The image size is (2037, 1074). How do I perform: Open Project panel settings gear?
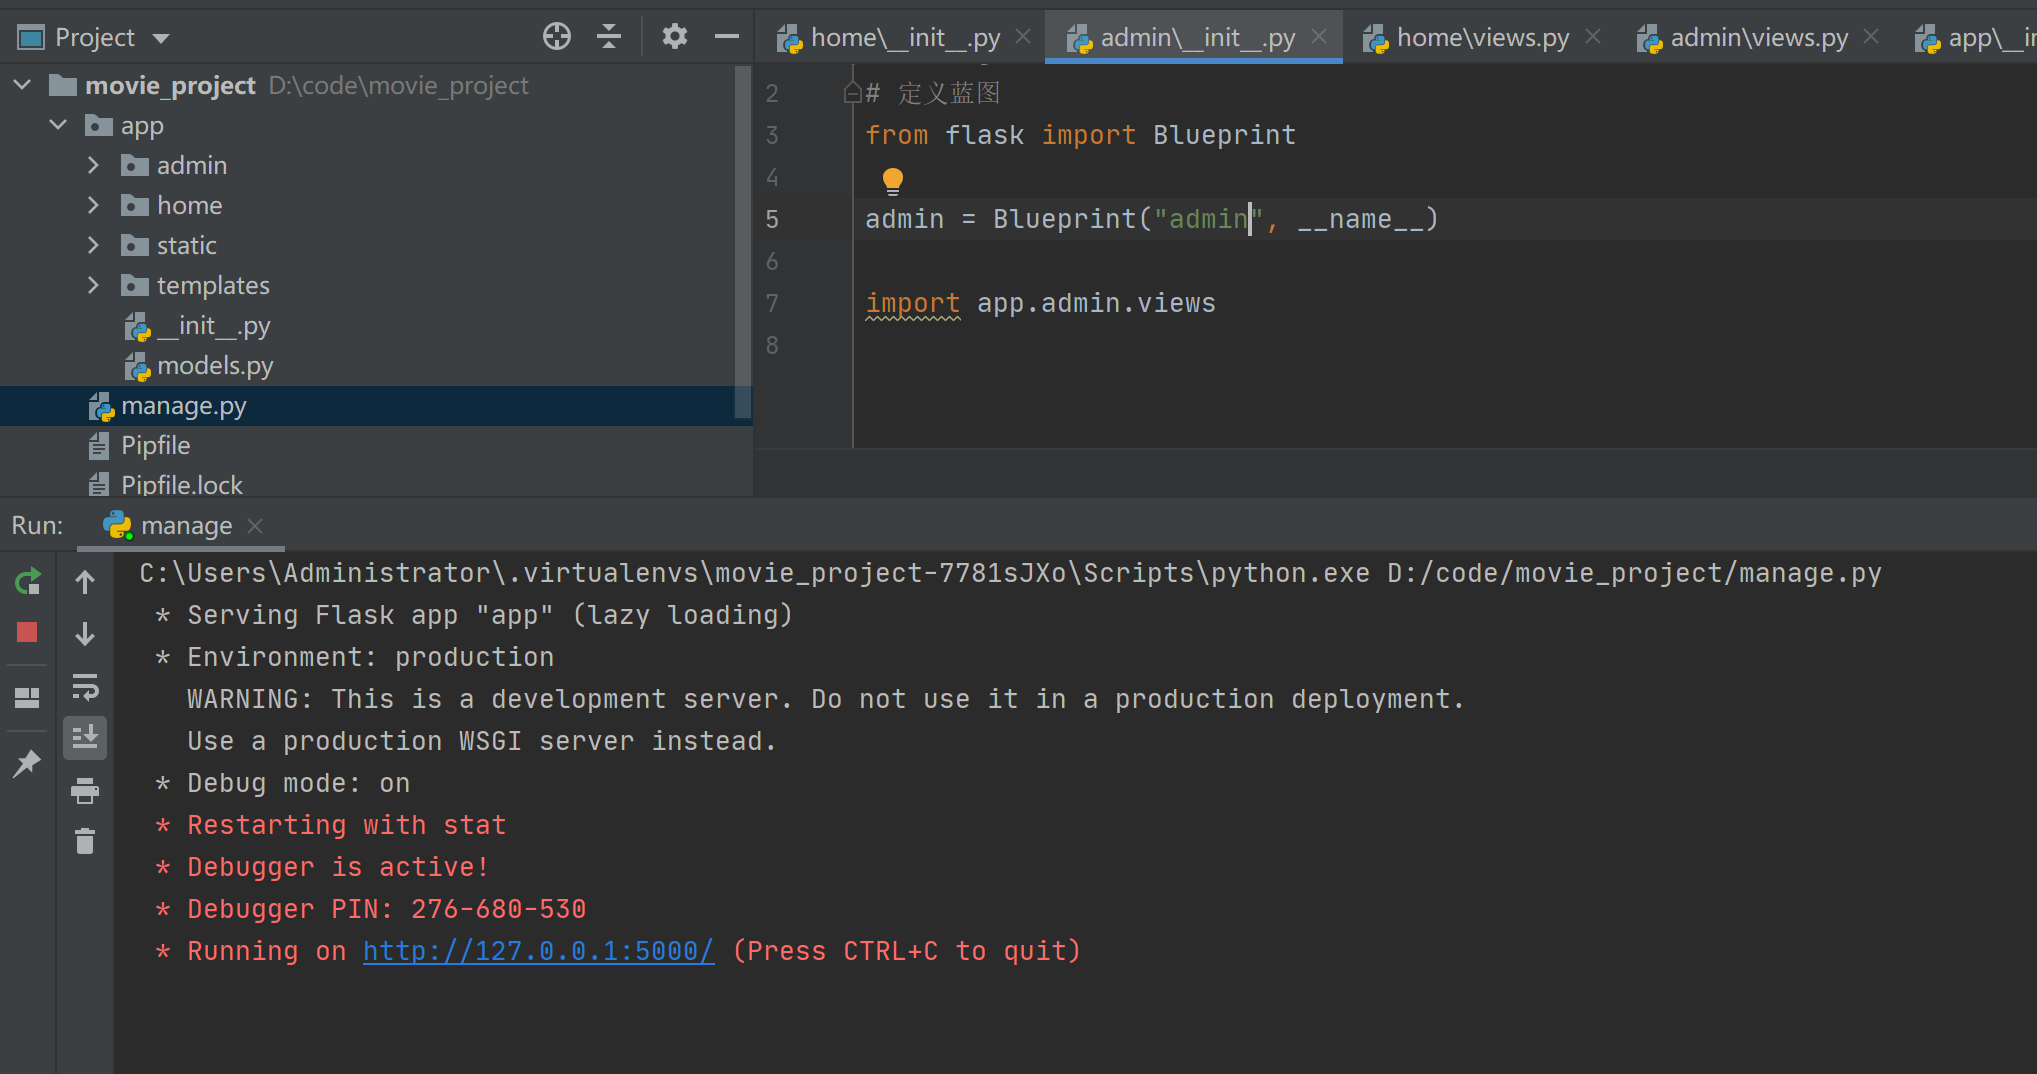tap(675, 37)
